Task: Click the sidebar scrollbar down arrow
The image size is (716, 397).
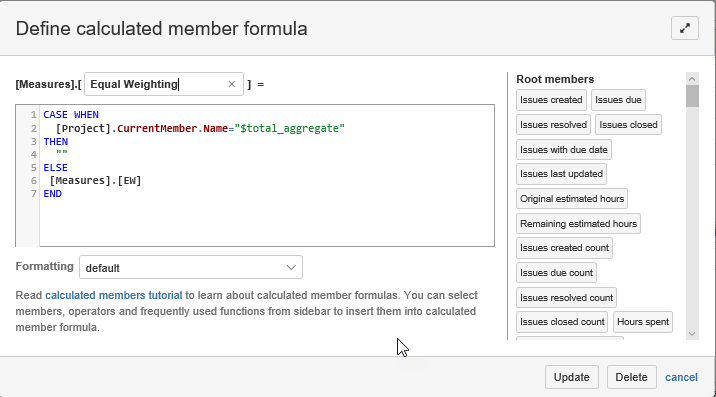Action: (692, 334)
